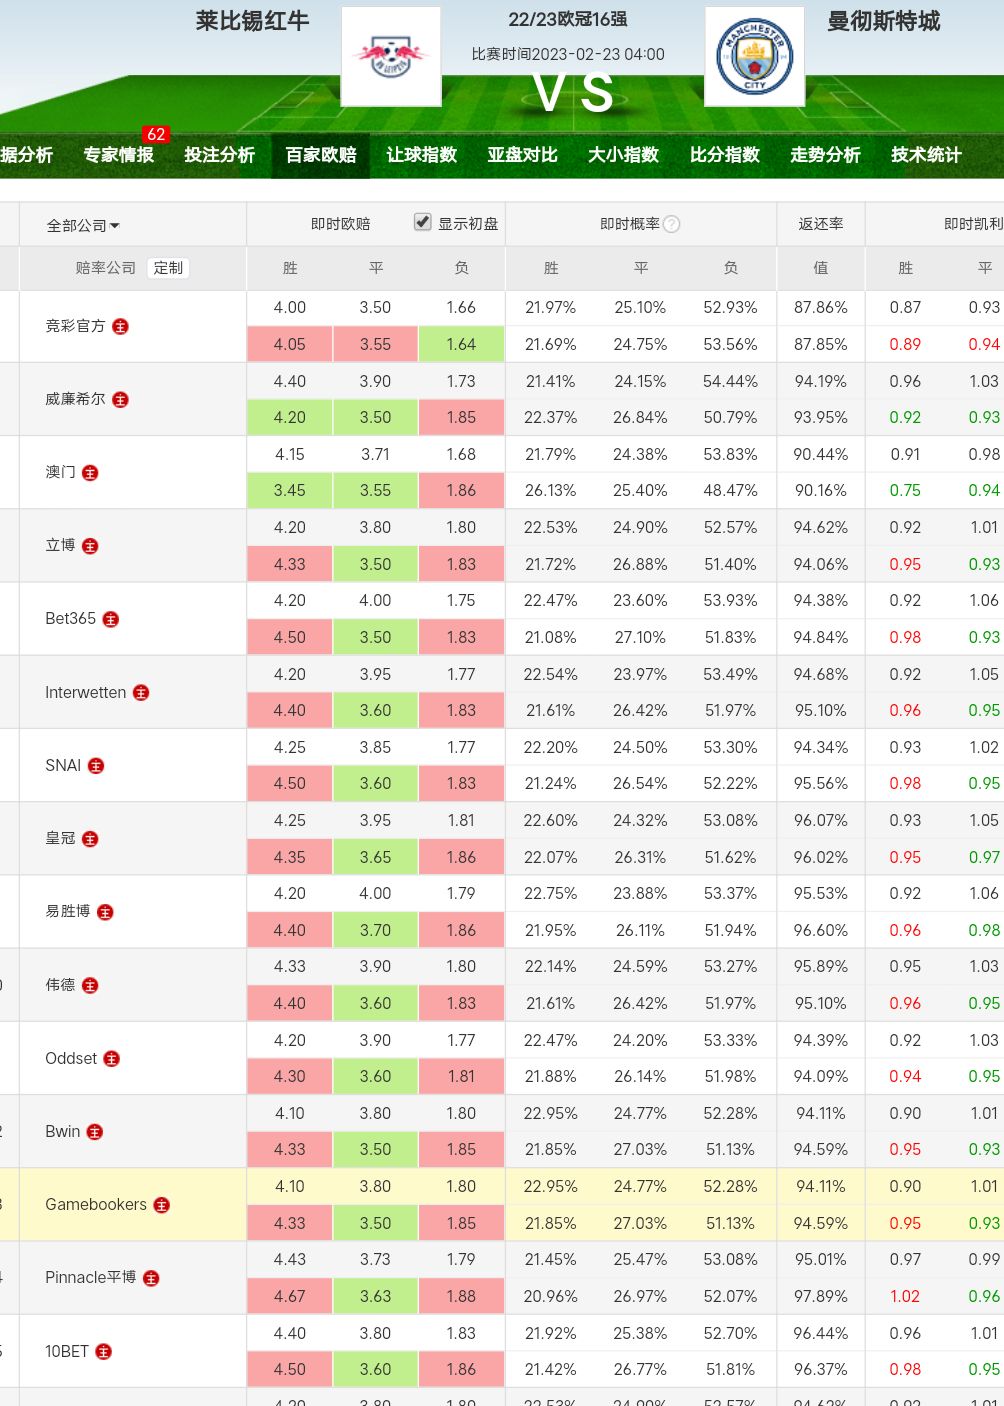Open the 技术统计 tab
Viewport: 1004px width, 1406px height.
click(926, 155)
